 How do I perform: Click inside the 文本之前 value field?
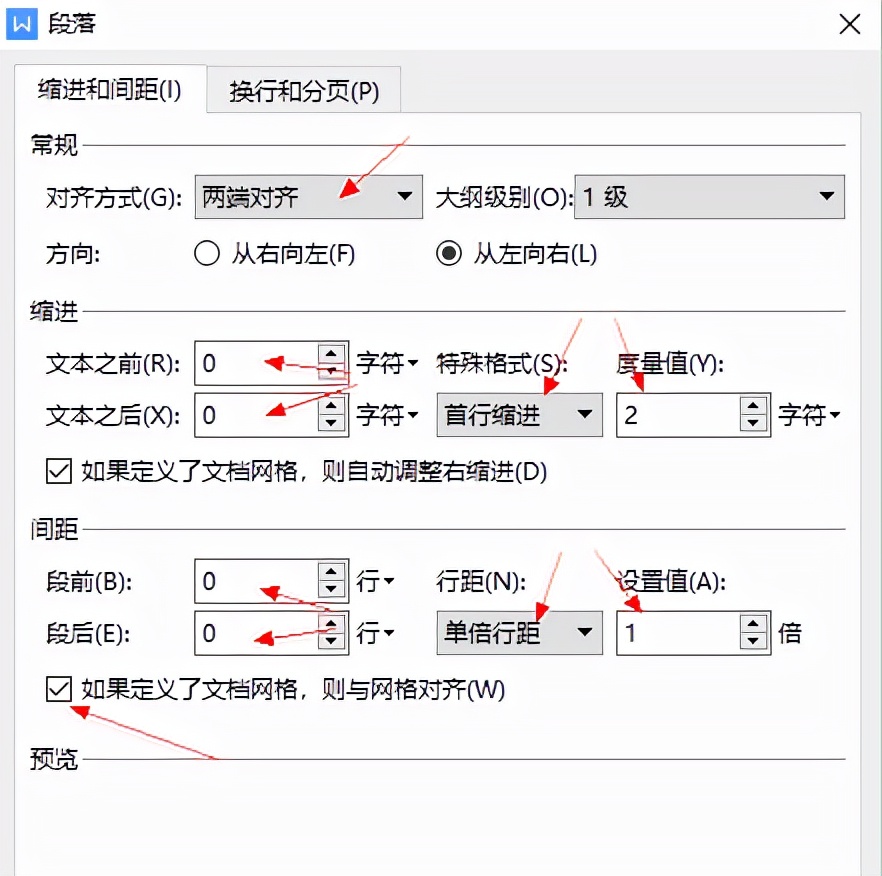[x=250, y=364]
